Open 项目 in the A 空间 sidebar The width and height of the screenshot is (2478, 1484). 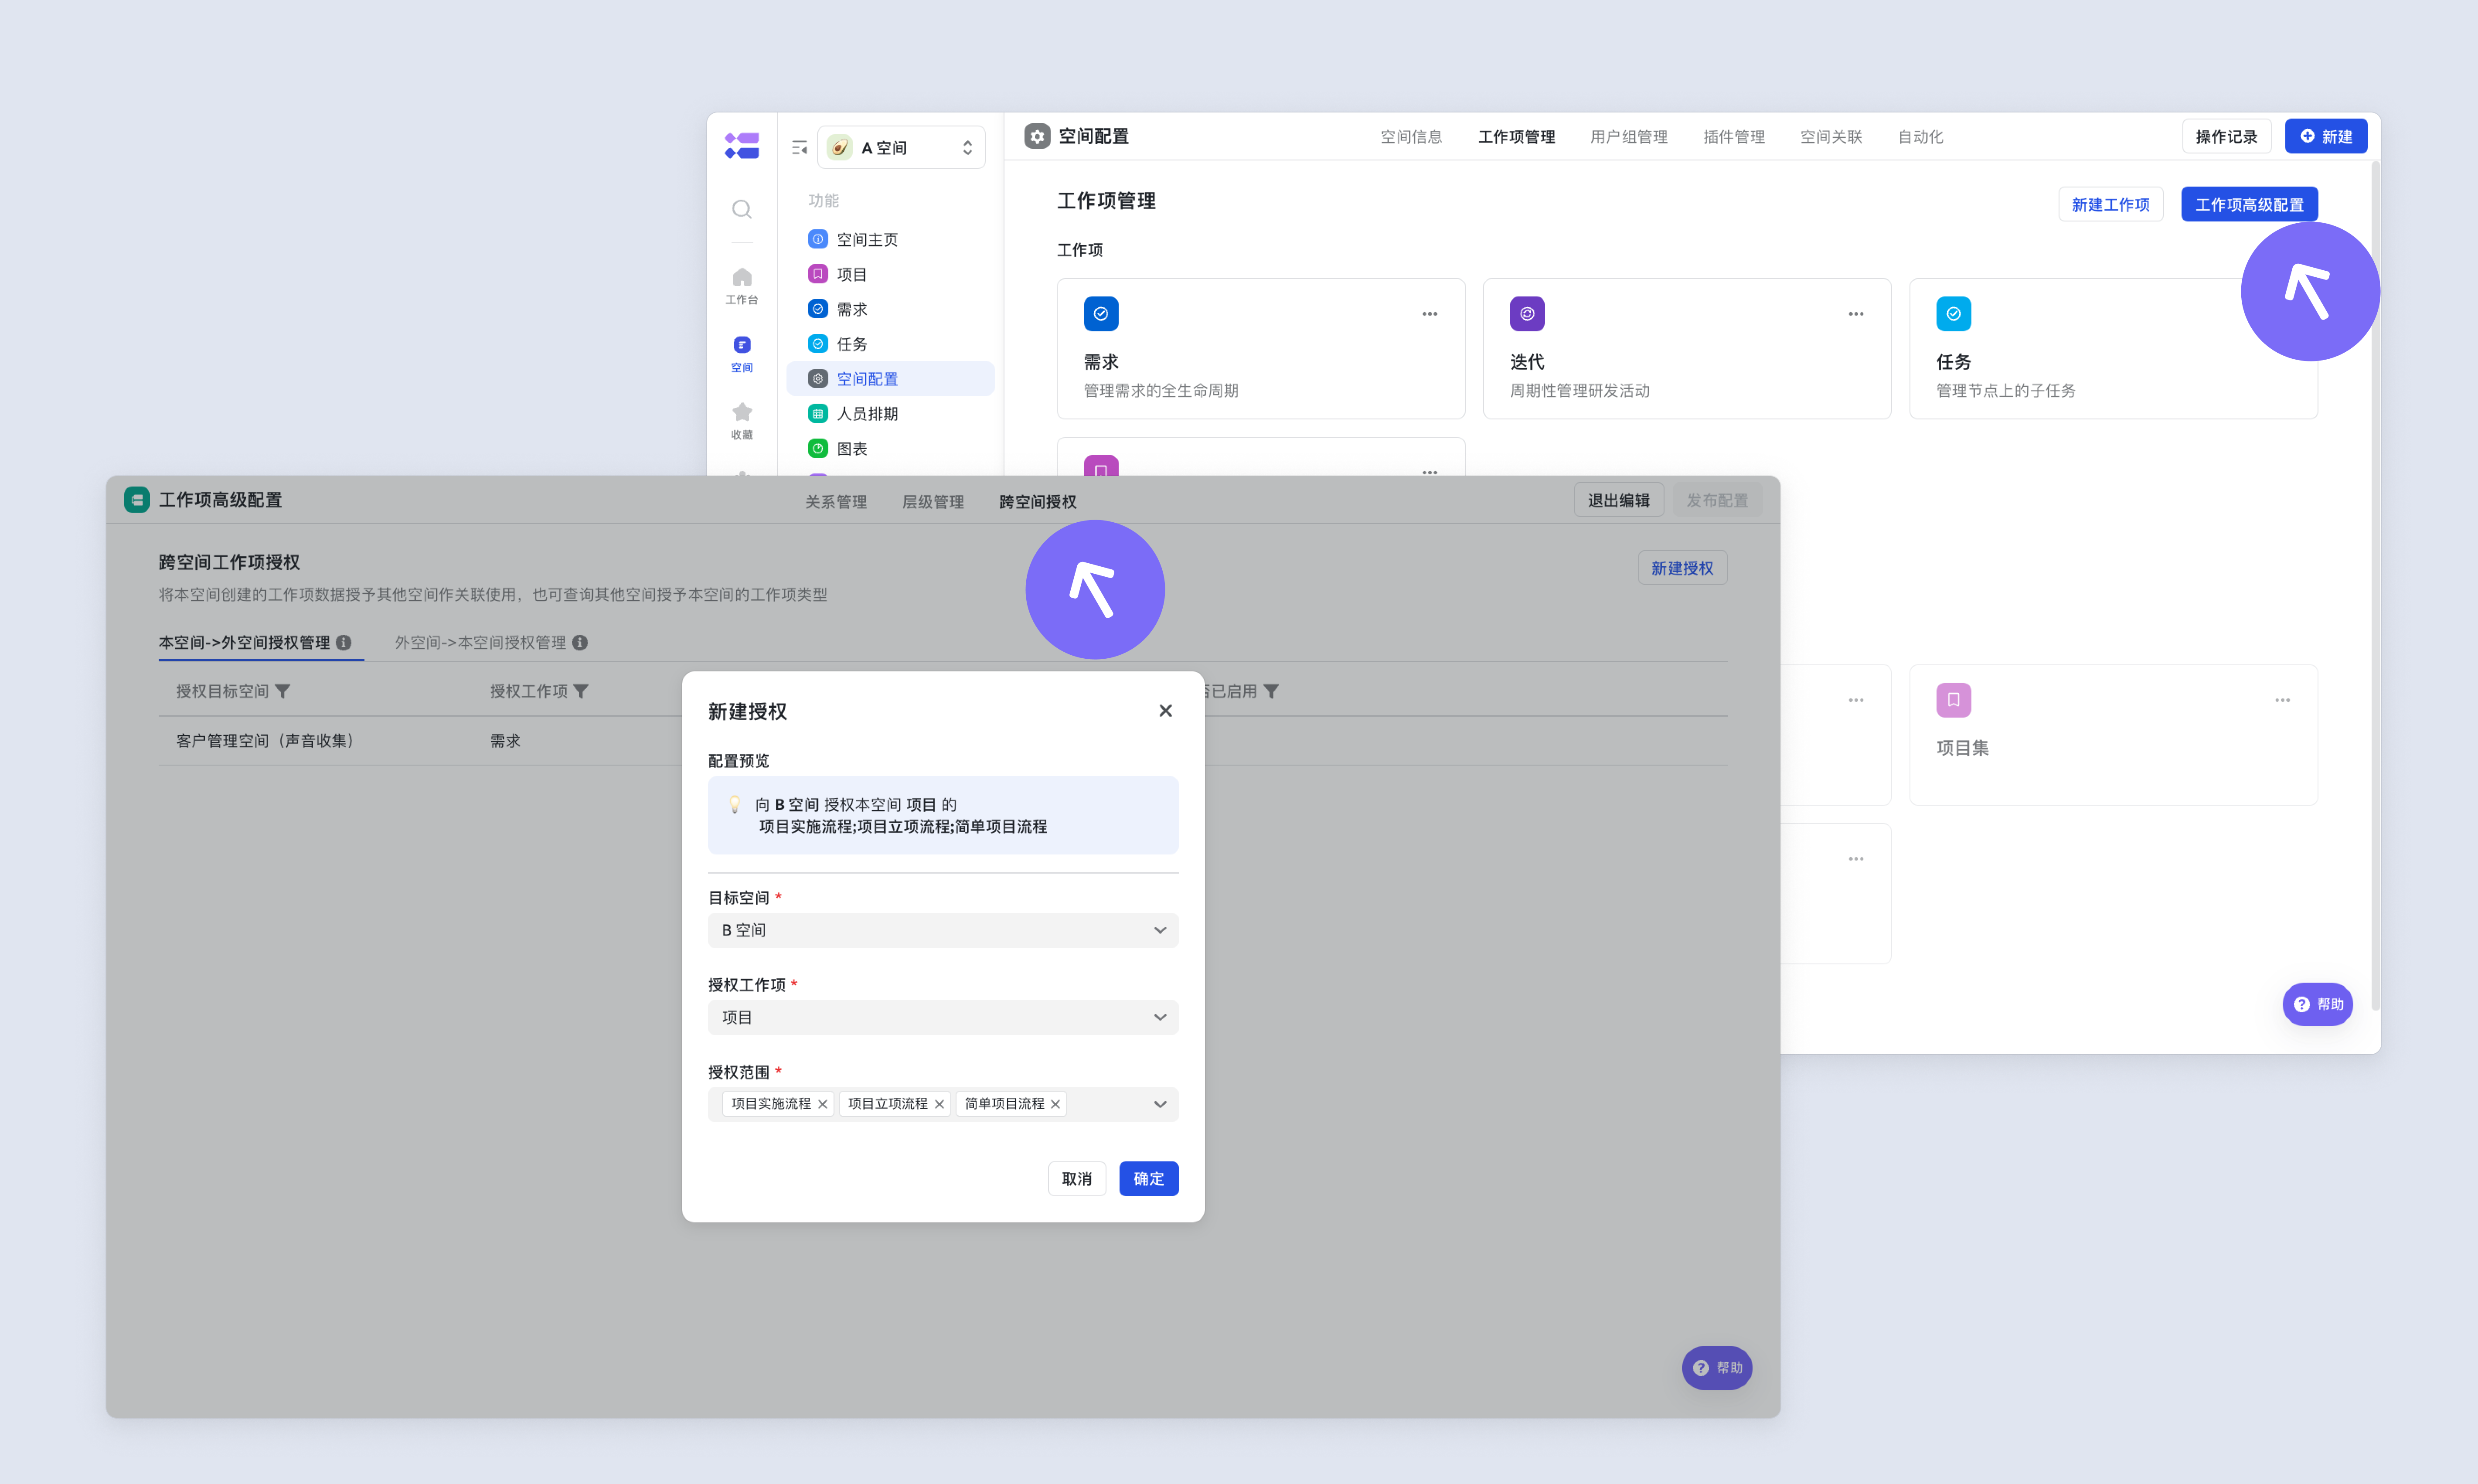890,274
